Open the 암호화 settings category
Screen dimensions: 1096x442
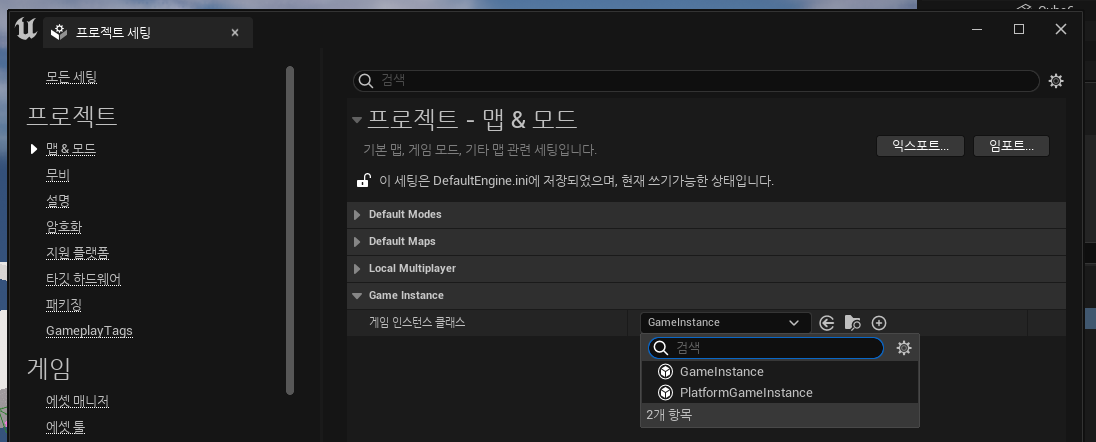pyautogui.click(x=64, y=227)
